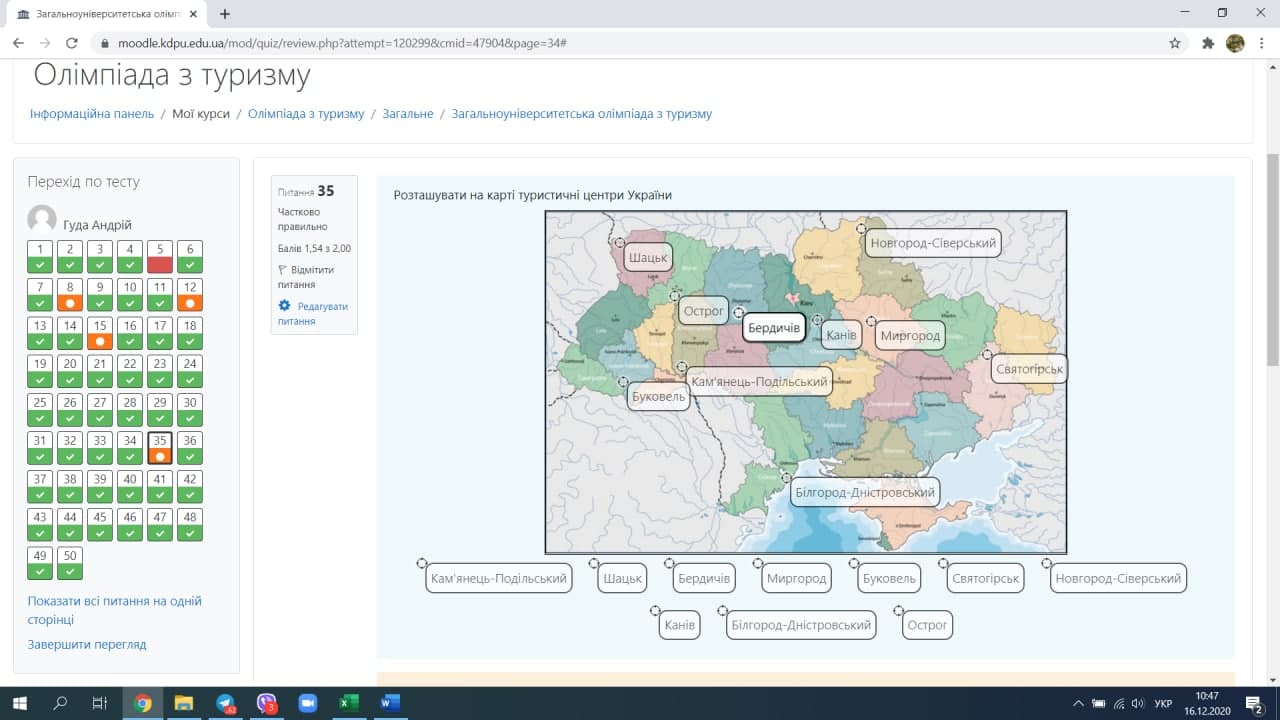Screen dimensions: 1280x720
Task: Open Word from the taskbar
Action: pos(389,703)
